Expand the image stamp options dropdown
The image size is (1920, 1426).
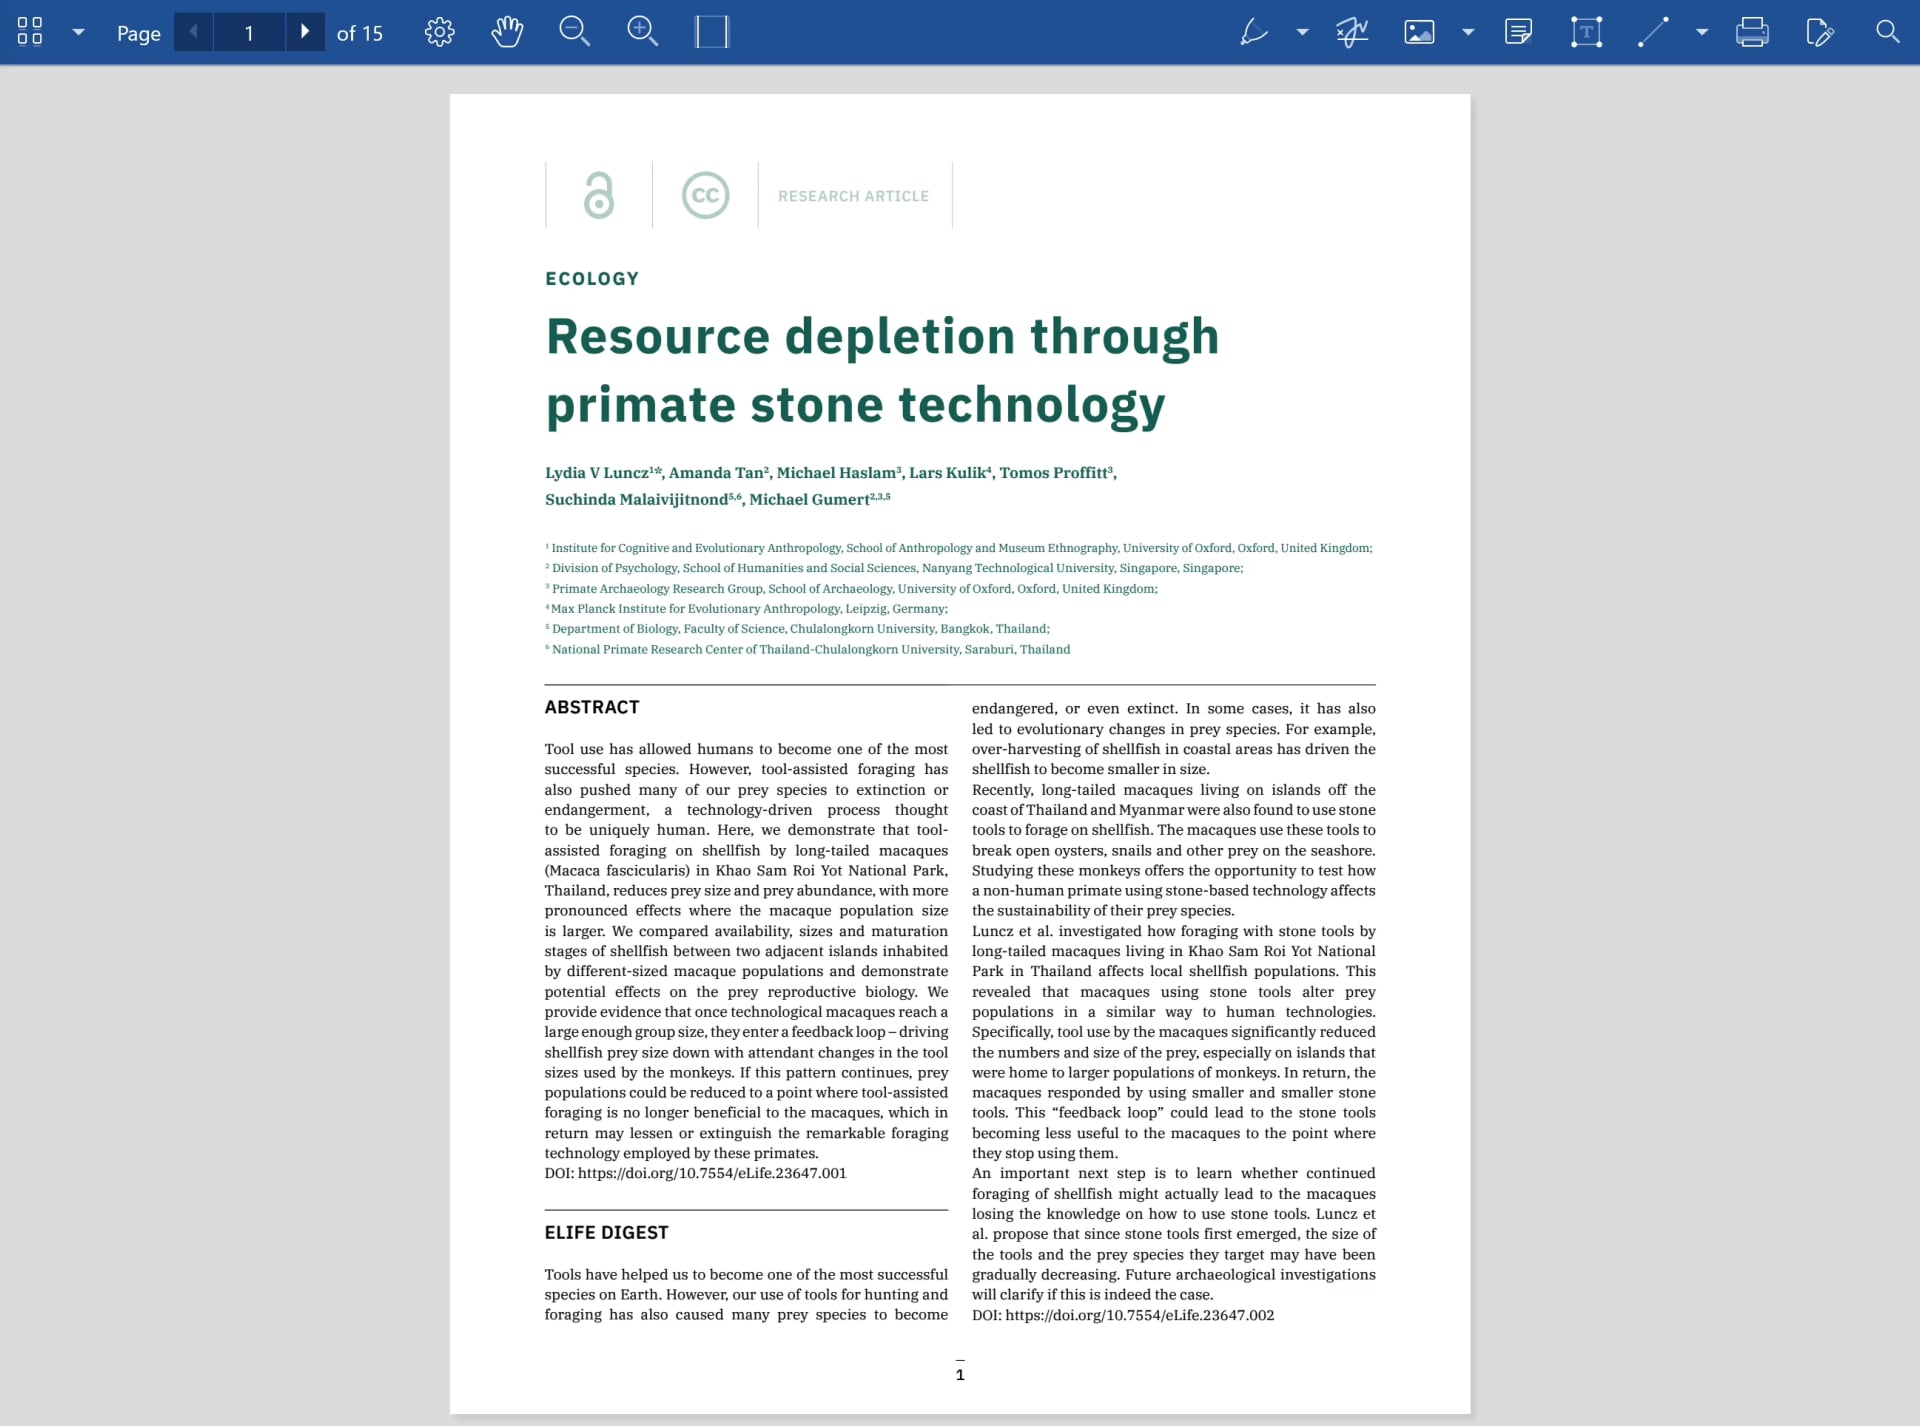pos(1468,32)
